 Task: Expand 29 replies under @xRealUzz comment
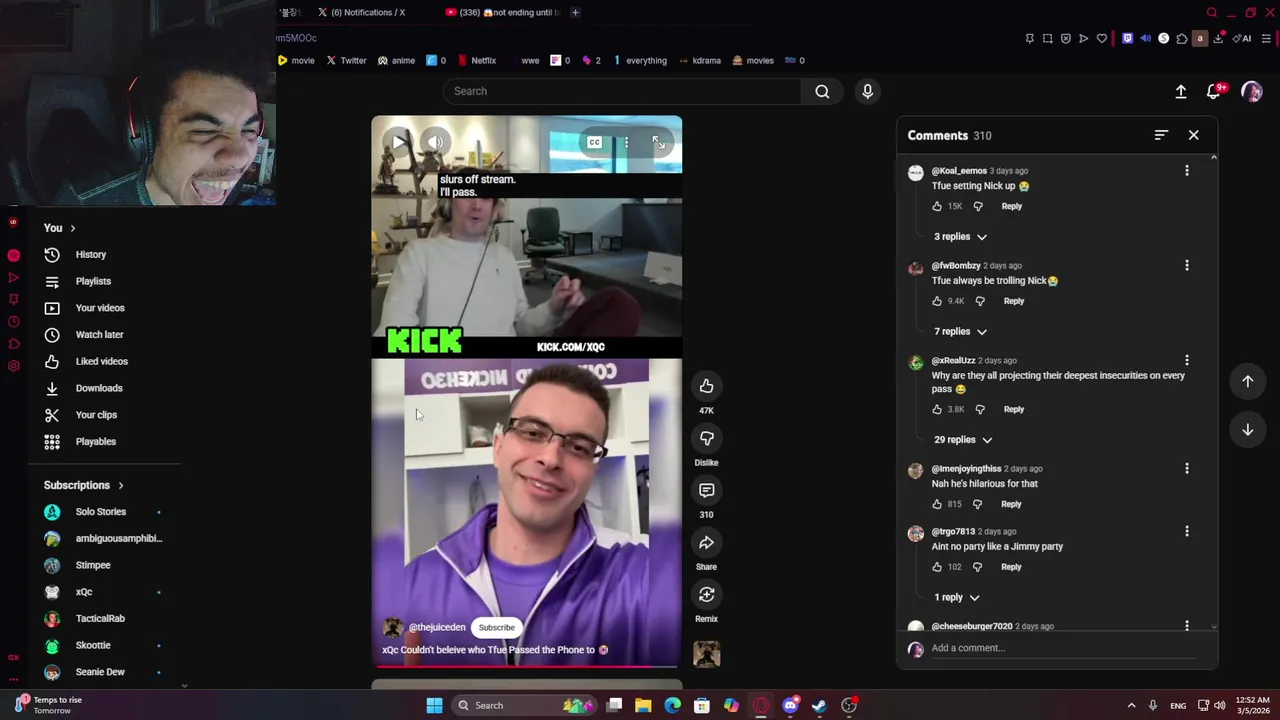pyautogui.click(x=963, y=440)
